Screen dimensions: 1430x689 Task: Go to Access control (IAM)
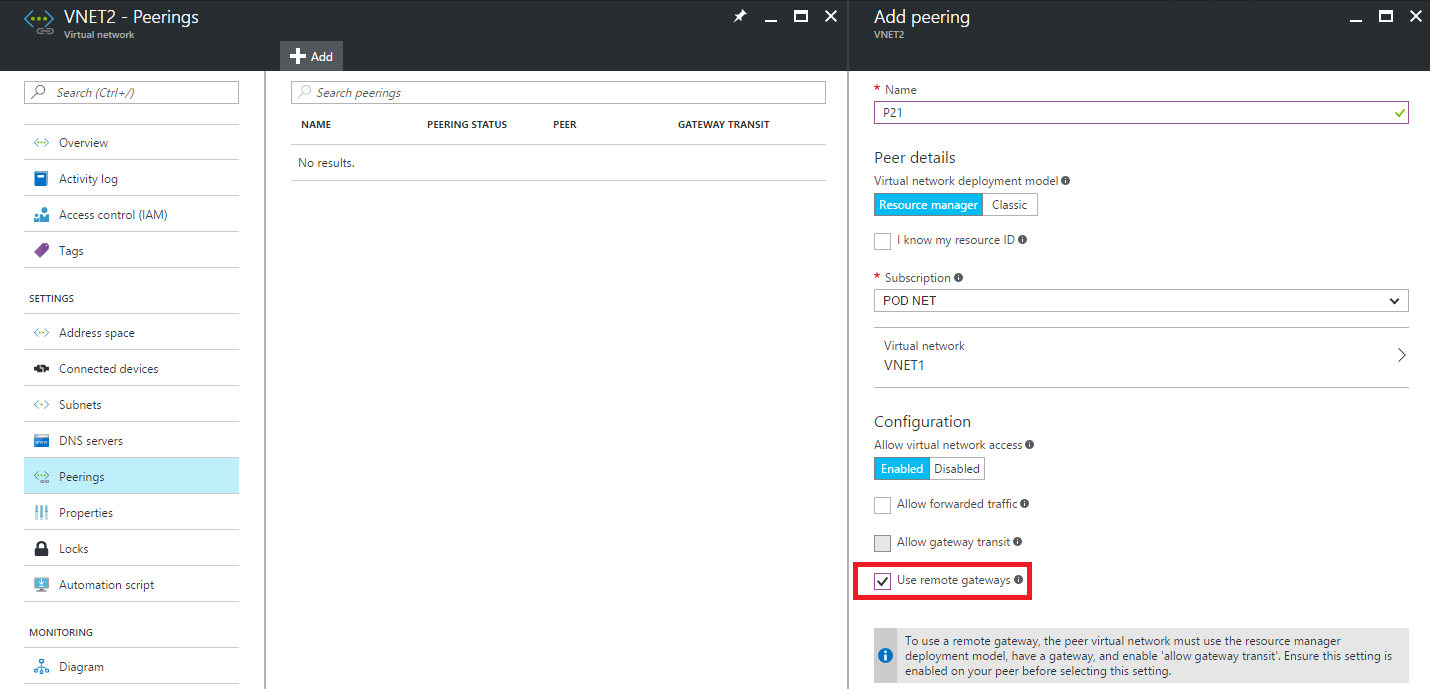pos(112,215)
